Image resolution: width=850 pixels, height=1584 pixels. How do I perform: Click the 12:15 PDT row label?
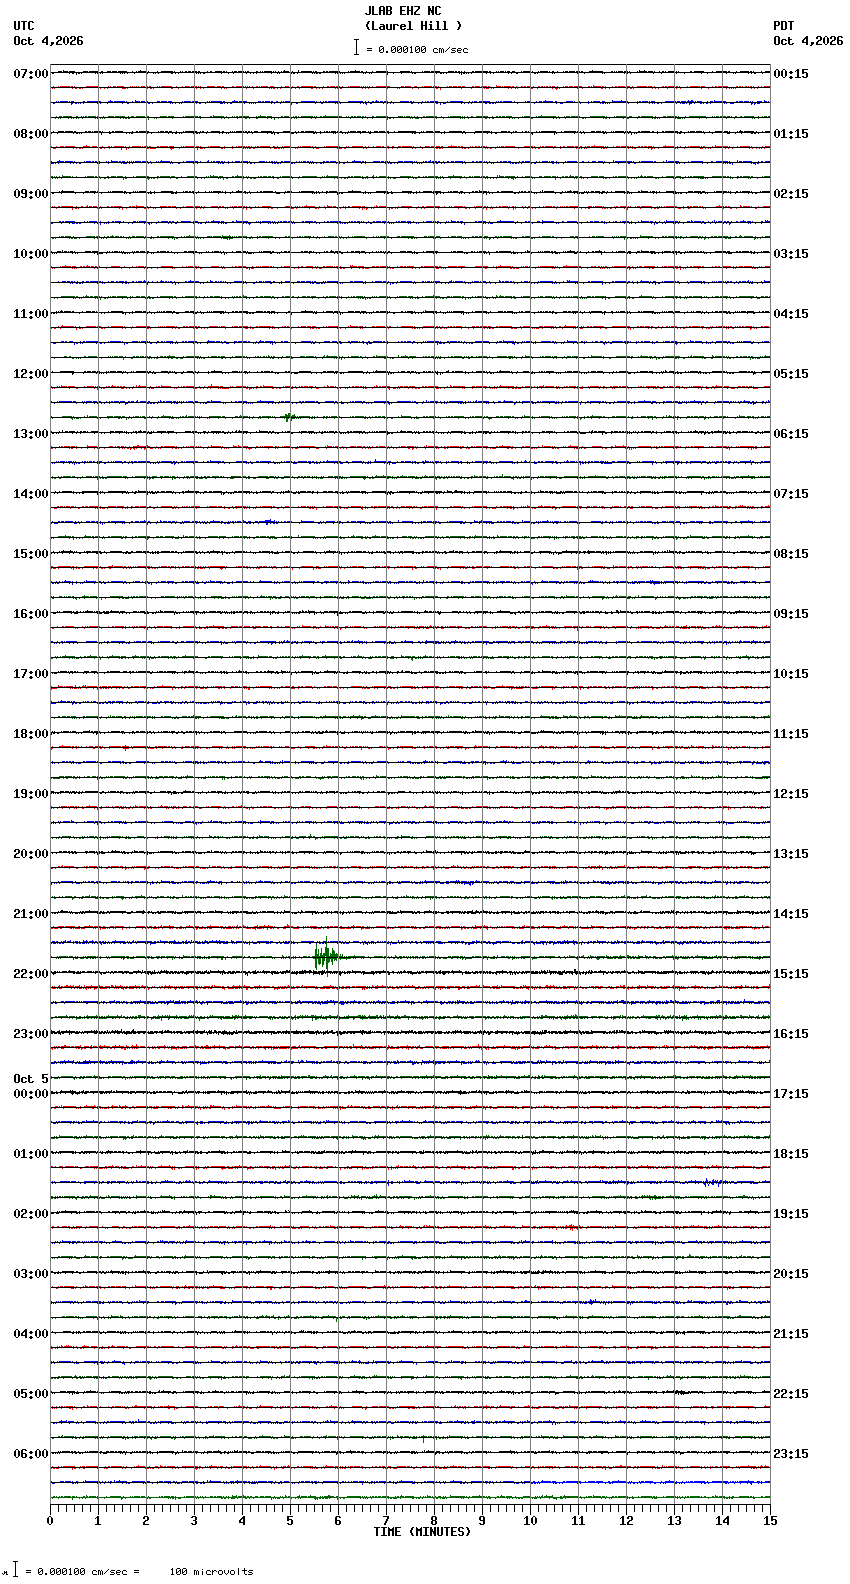(x=791, y=794)
